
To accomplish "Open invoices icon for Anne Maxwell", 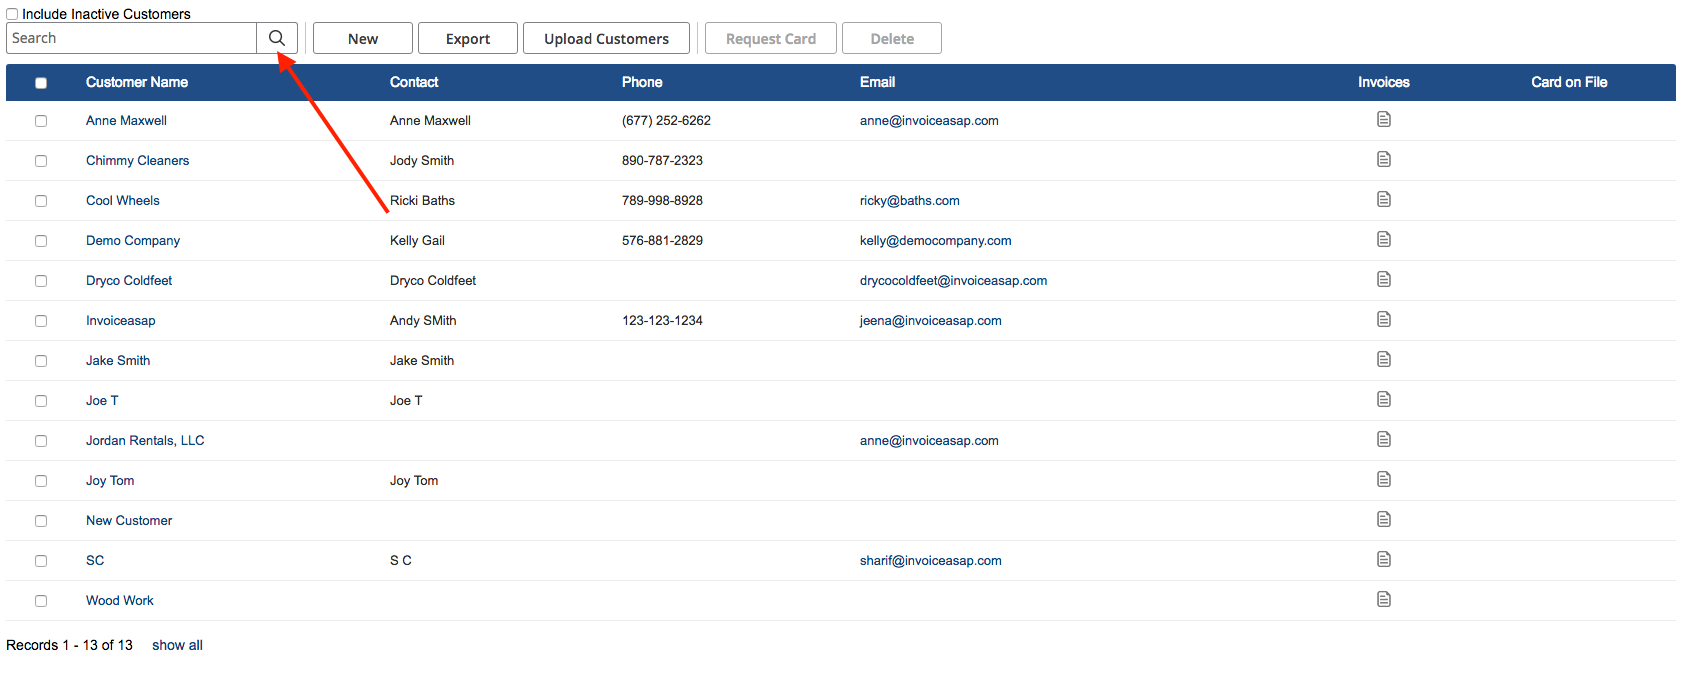I will (x=1383, y=120).
